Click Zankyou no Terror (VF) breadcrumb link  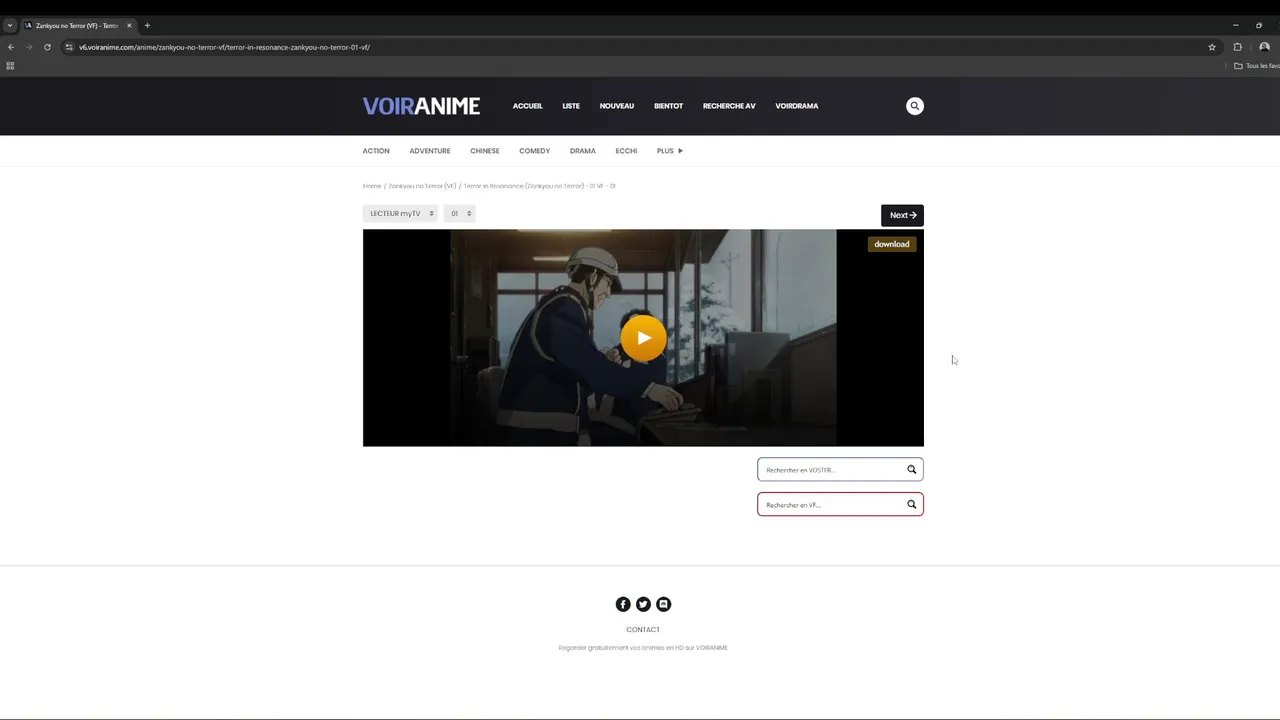(422, 186)
